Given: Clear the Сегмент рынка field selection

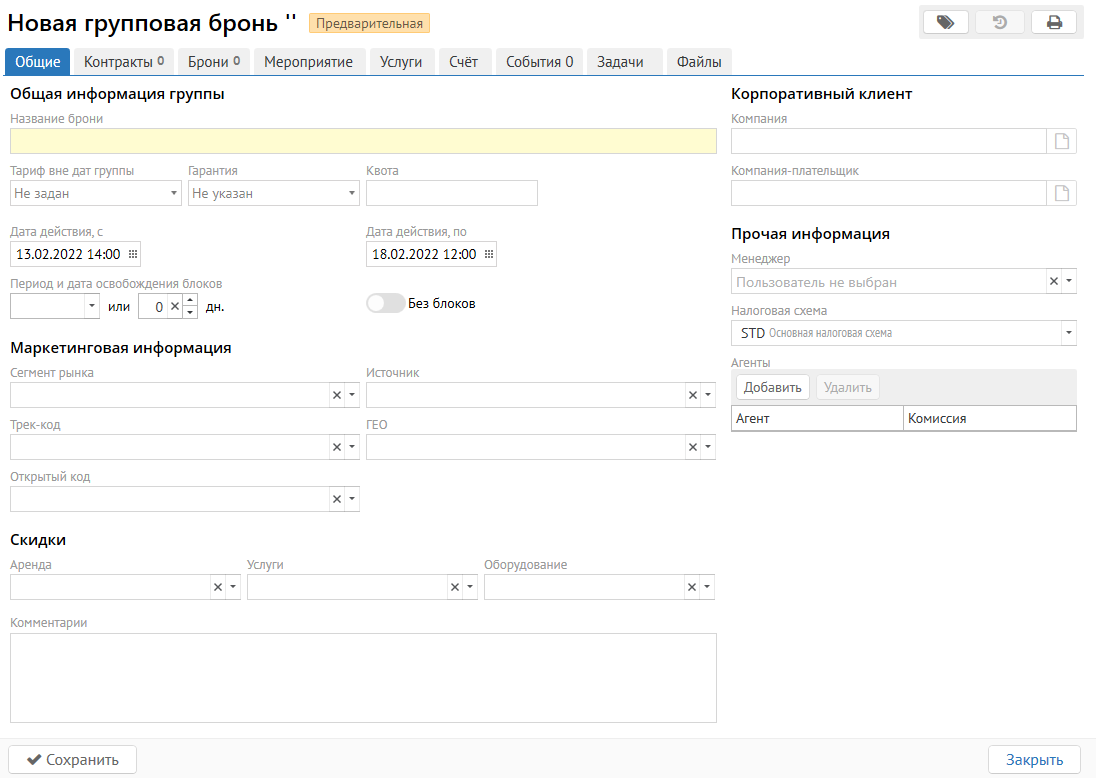Looking at the screenshot, I should tap(336, 396).
